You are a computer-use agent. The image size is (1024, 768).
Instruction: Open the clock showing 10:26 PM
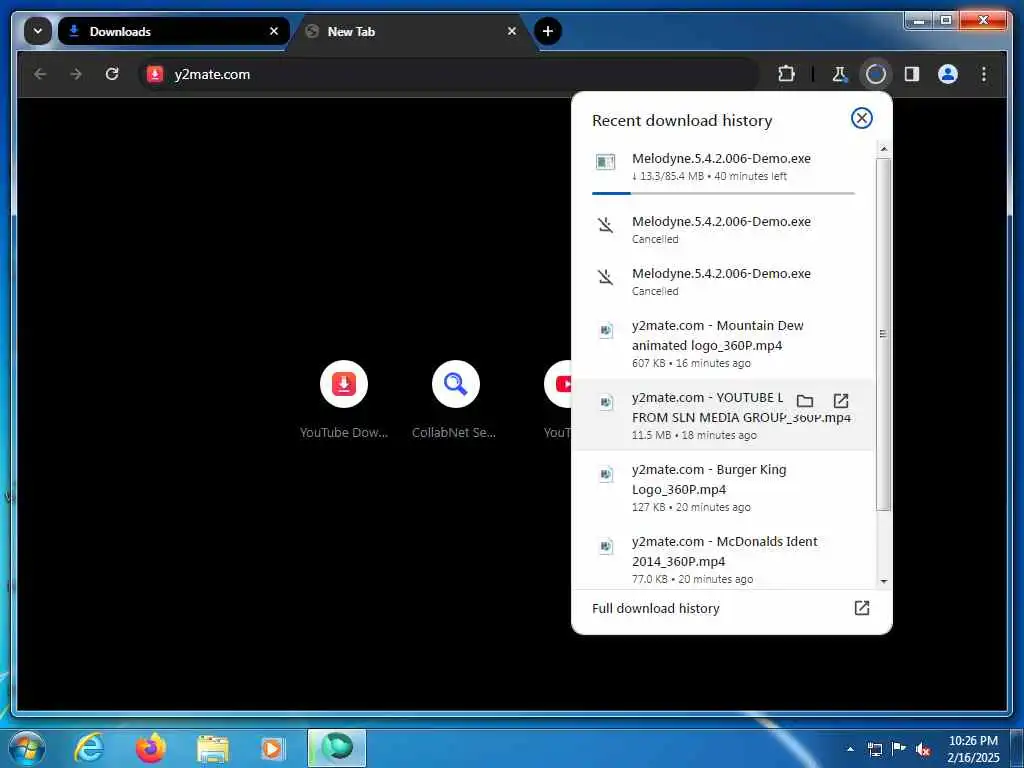click(973, 748)
